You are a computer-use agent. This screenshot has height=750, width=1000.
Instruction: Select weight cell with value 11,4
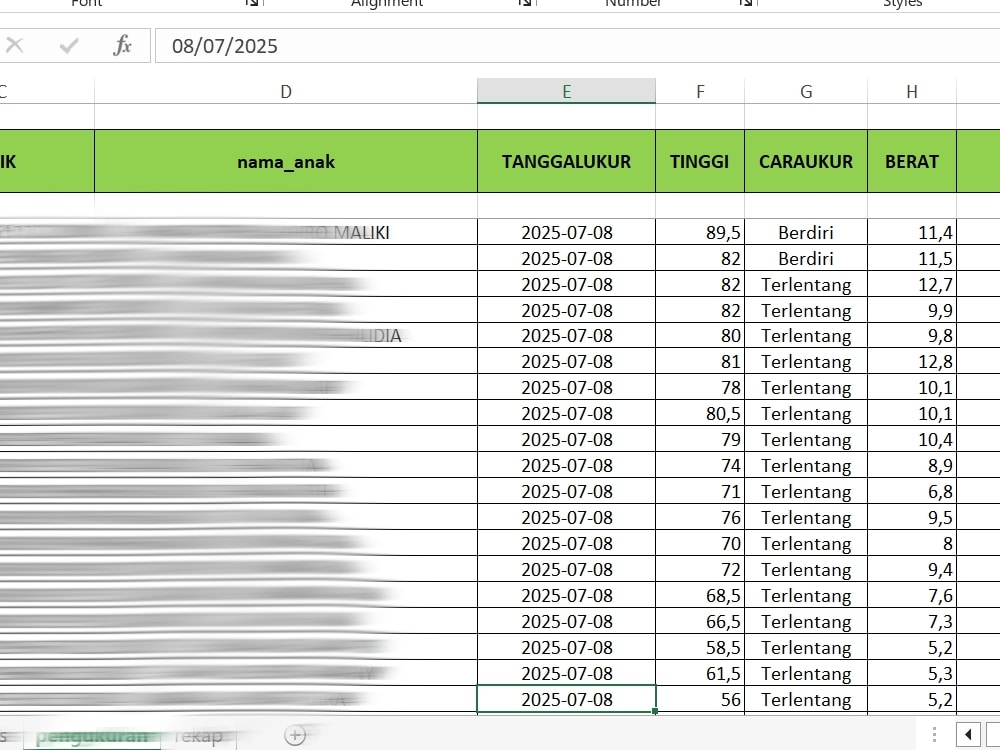912,232
